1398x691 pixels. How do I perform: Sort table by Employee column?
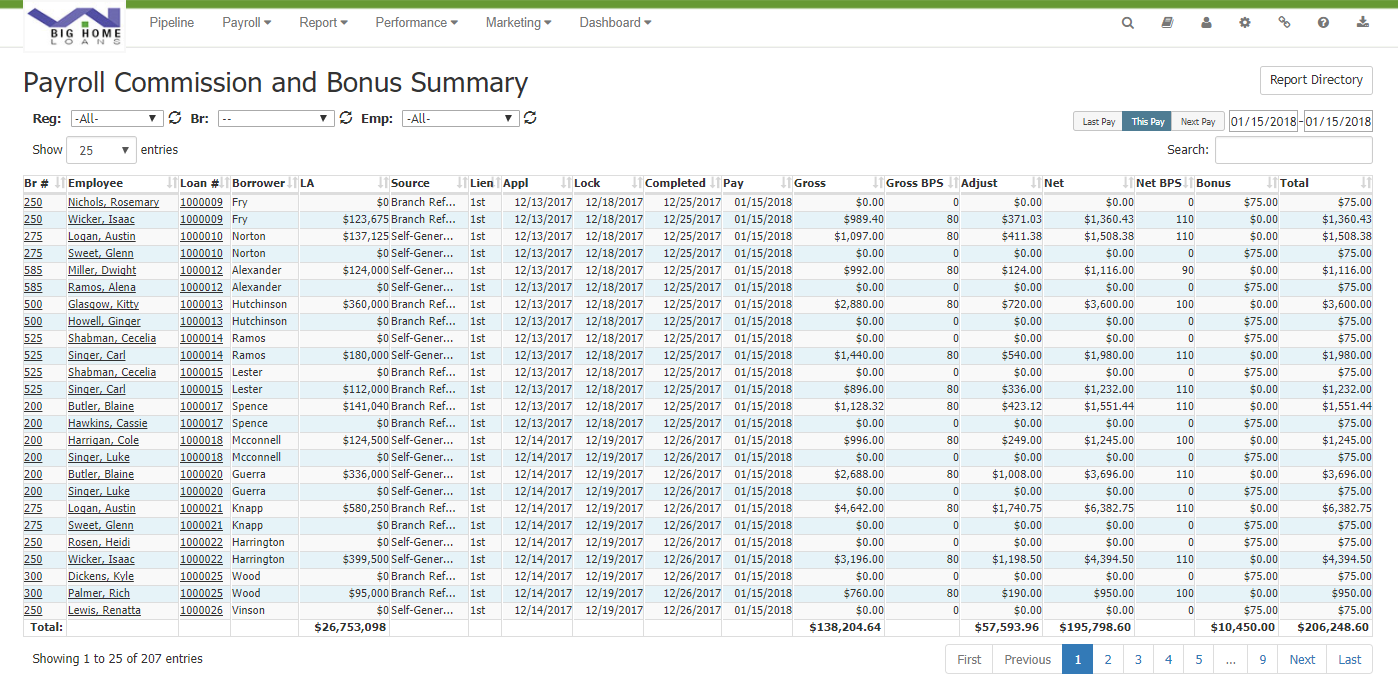click(122, 183)
